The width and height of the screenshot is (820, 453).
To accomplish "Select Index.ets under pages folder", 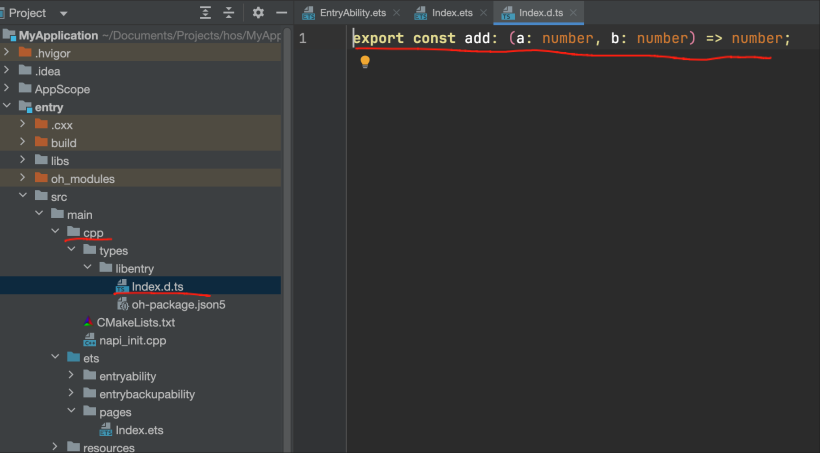I will (139, 430).
